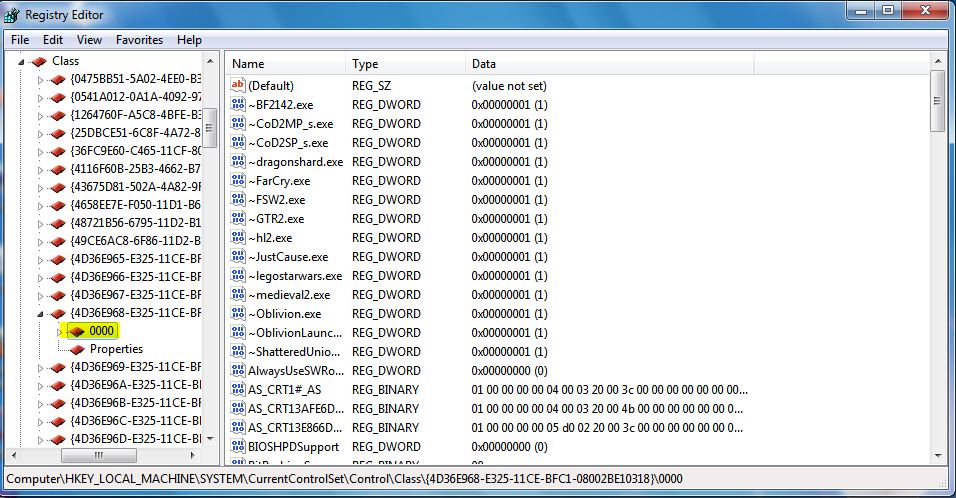This screenshot has width=956, height=498.
Task: Click the ~CoD2MP_s.exe value icon
Action: [238, 123]
